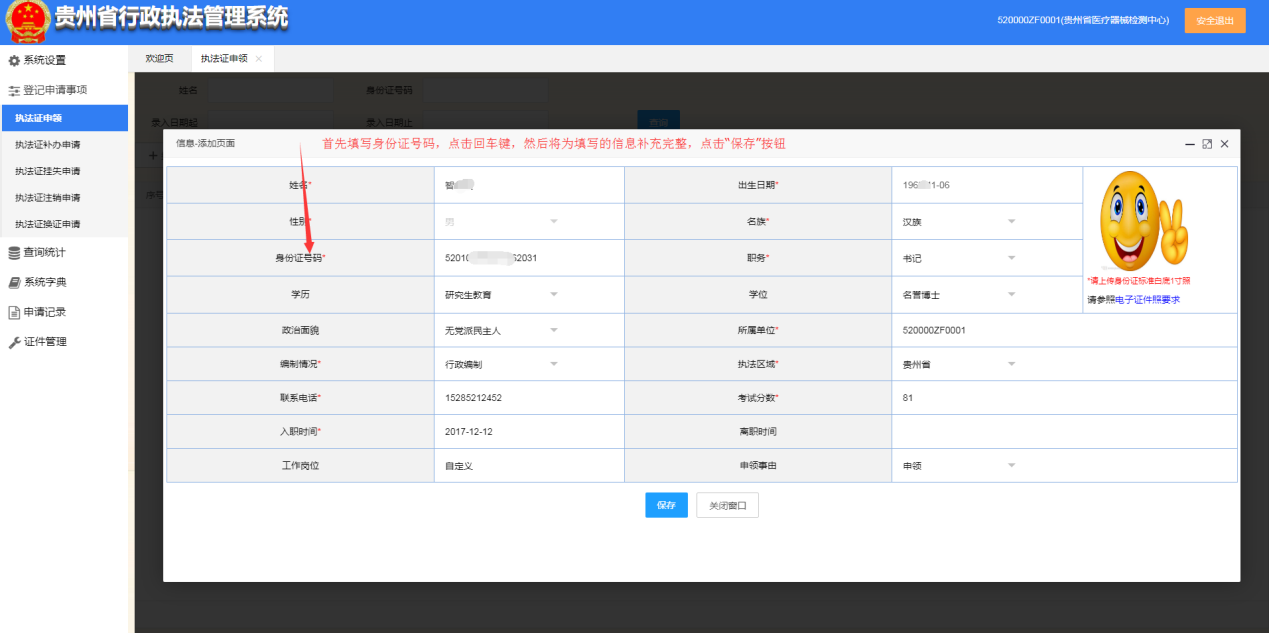Click the 登记申请事项 sliders icon
1269x633 pixels.
pos(14,90)
